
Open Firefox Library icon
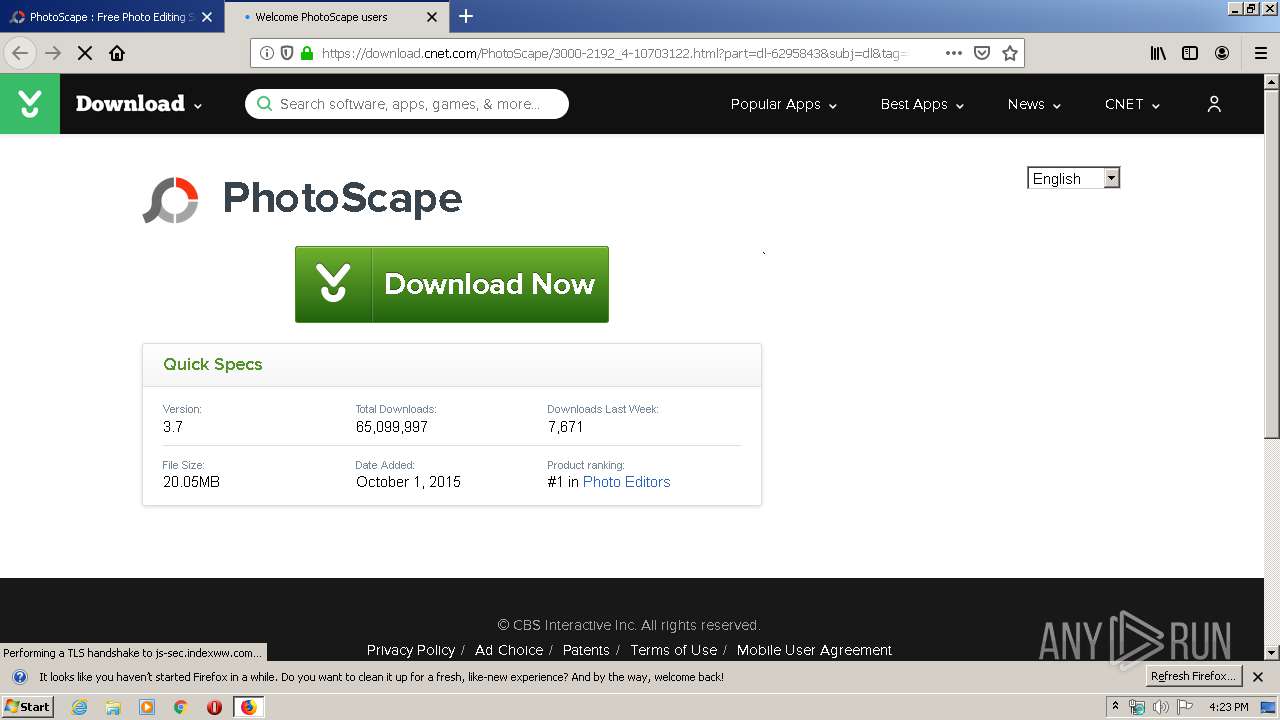1158,53
